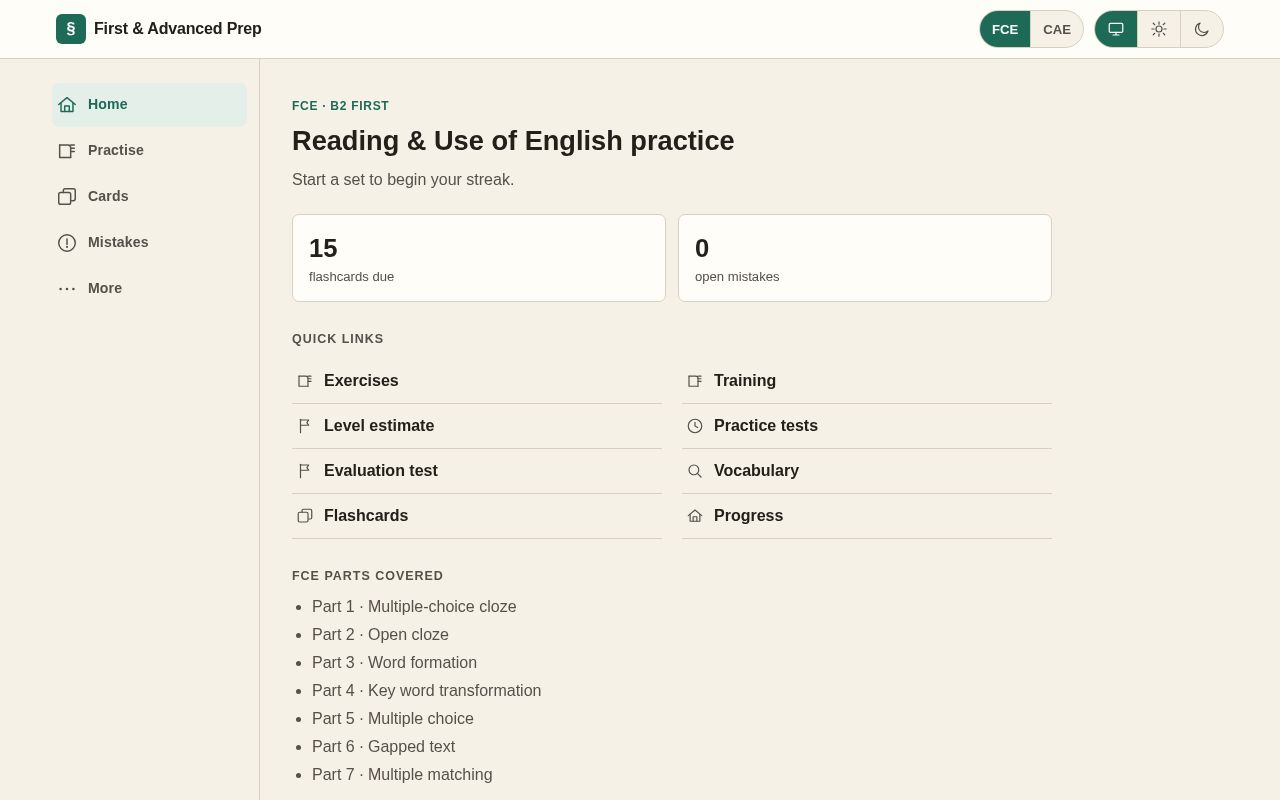Switch to the CAE exam level
This screenshot has height=800, width=1280.
pyautogui.click(x=1057, y=29)
